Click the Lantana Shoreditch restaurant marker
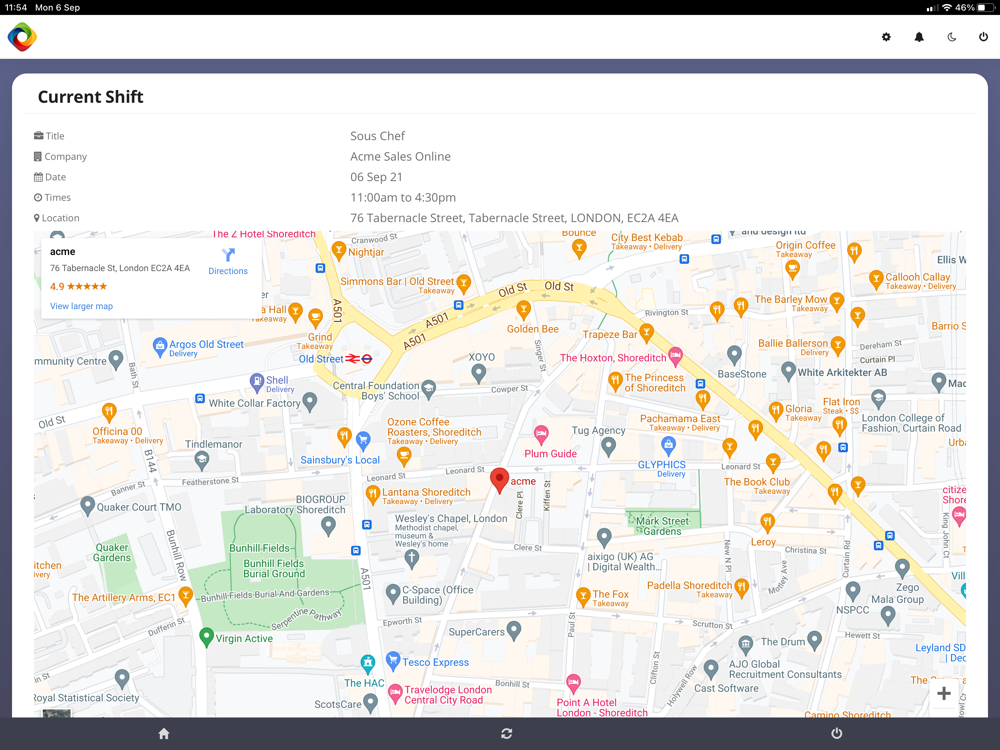 pos(372,494)
